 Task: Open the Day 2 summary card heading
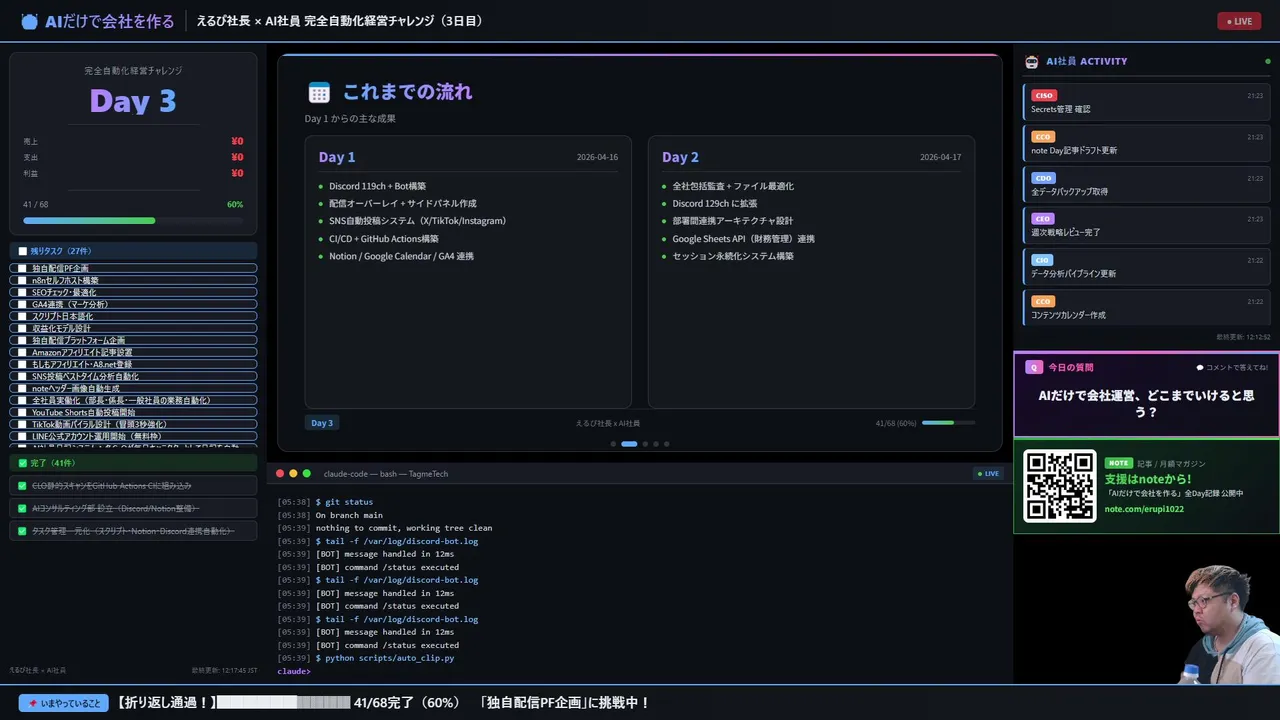(680, 157)
